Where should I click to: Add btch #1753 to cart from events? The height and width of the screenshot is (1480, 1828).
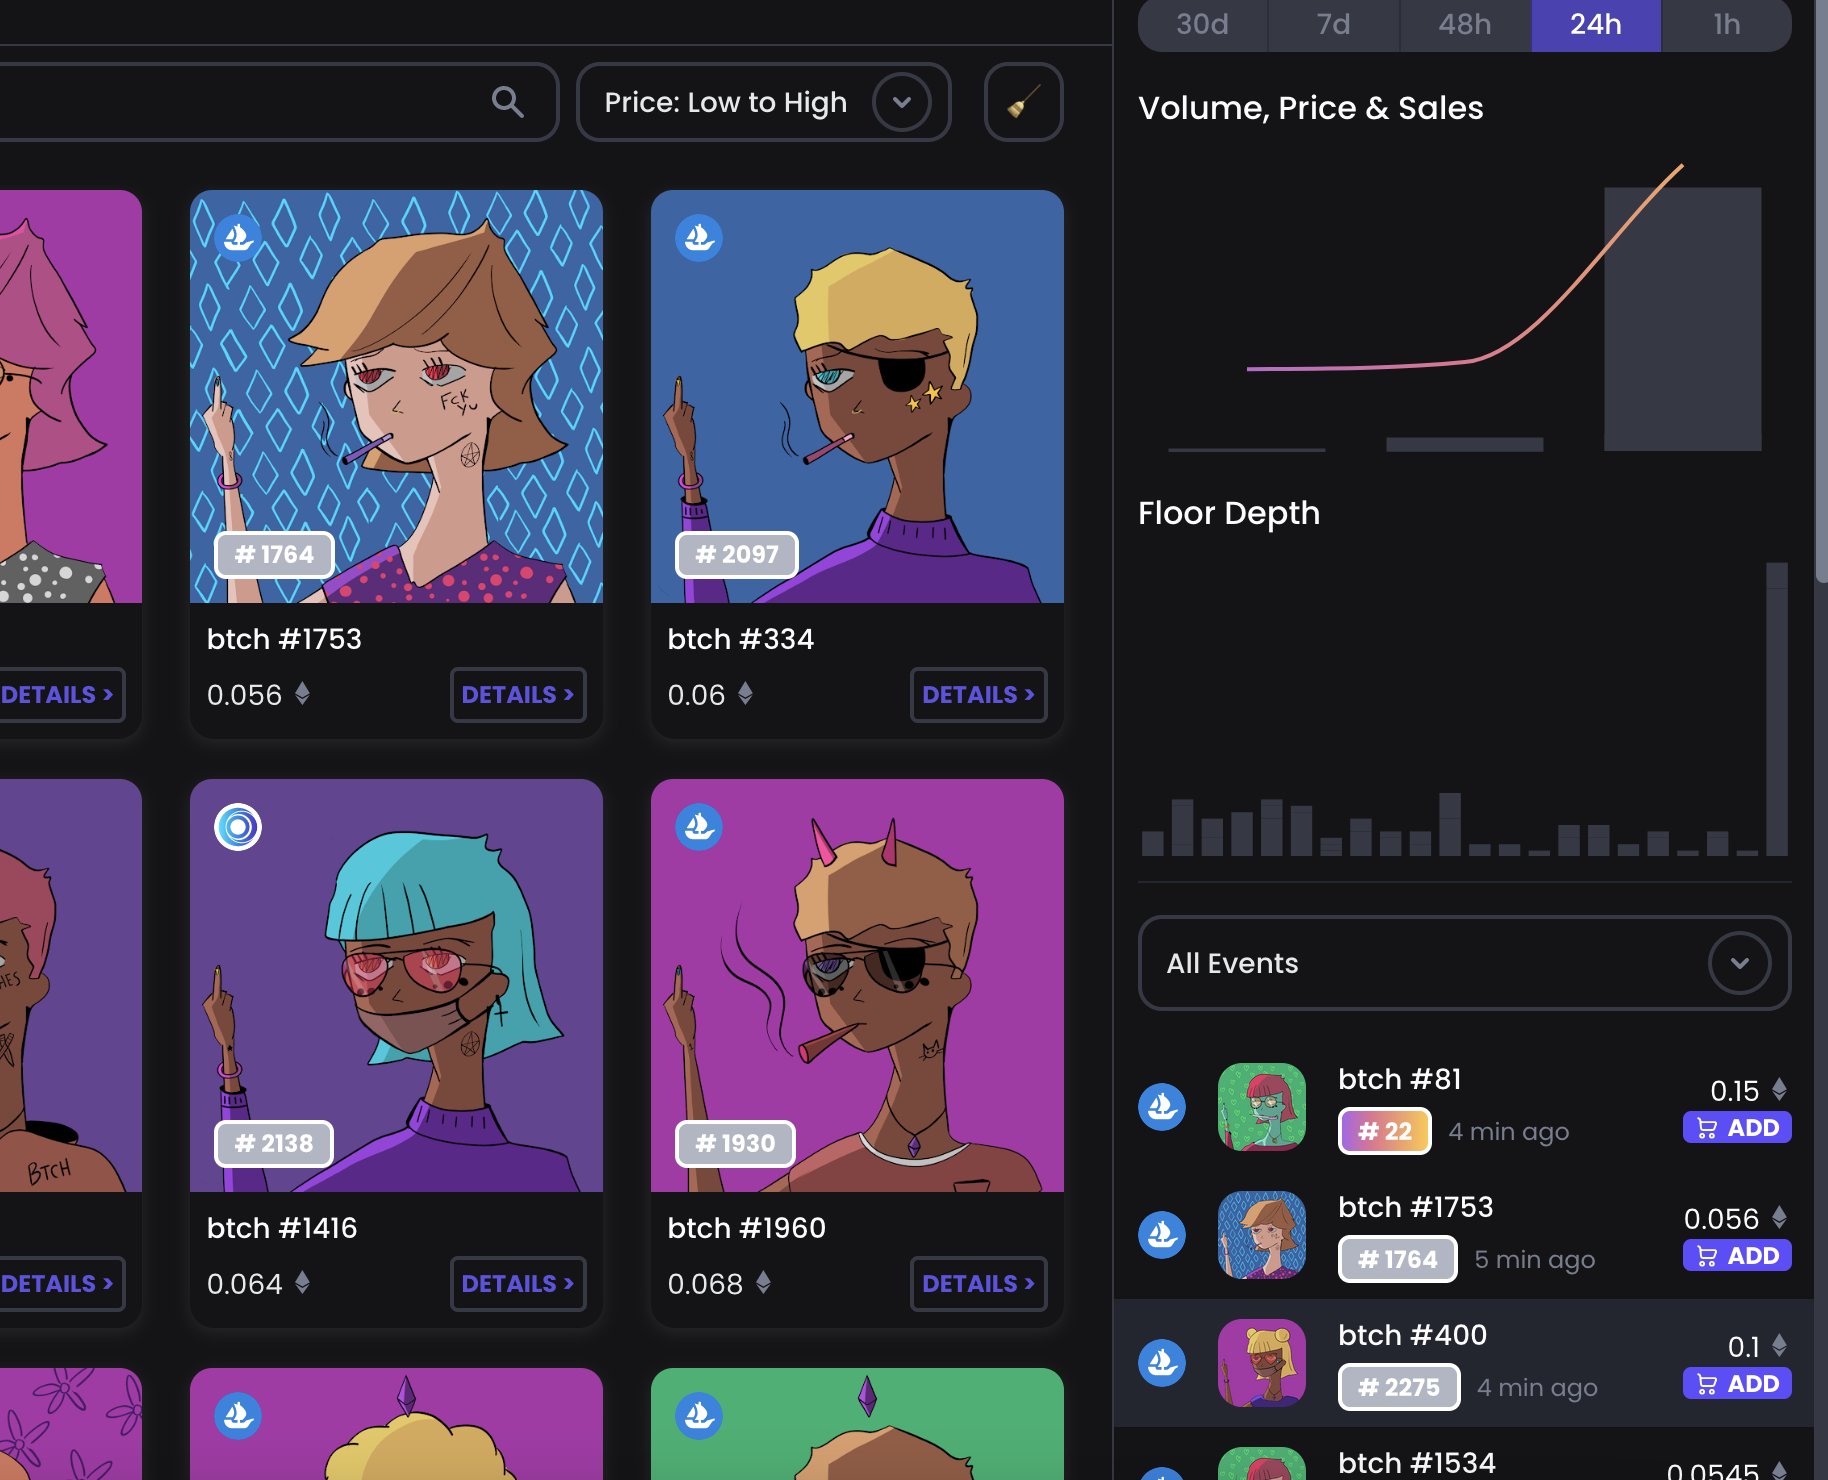tap(1737, 1256)
